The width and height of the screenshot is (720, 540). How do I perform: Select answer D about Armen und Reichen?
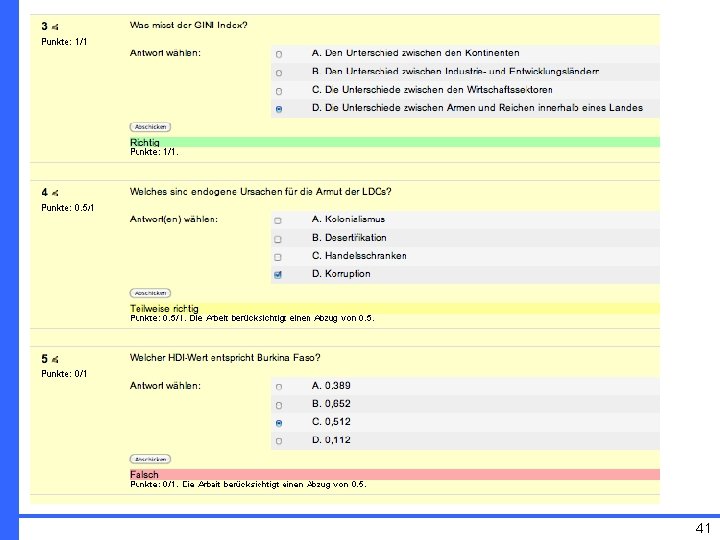[x=279, y=109]
